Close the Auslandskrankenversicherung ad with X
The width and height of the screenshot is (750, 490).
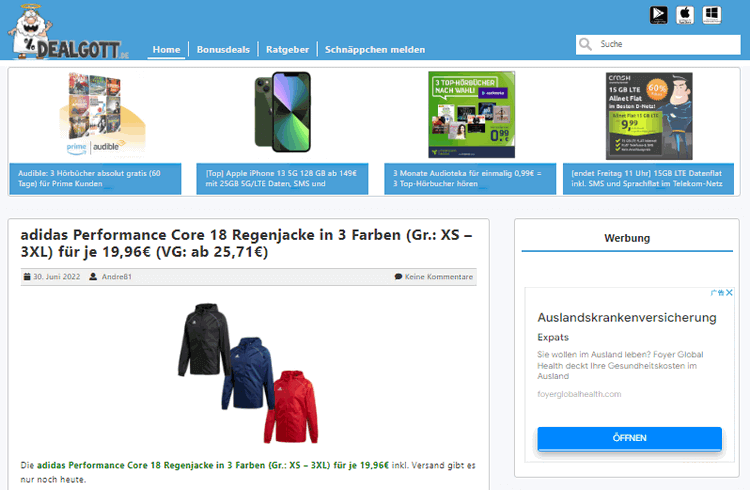729,292
